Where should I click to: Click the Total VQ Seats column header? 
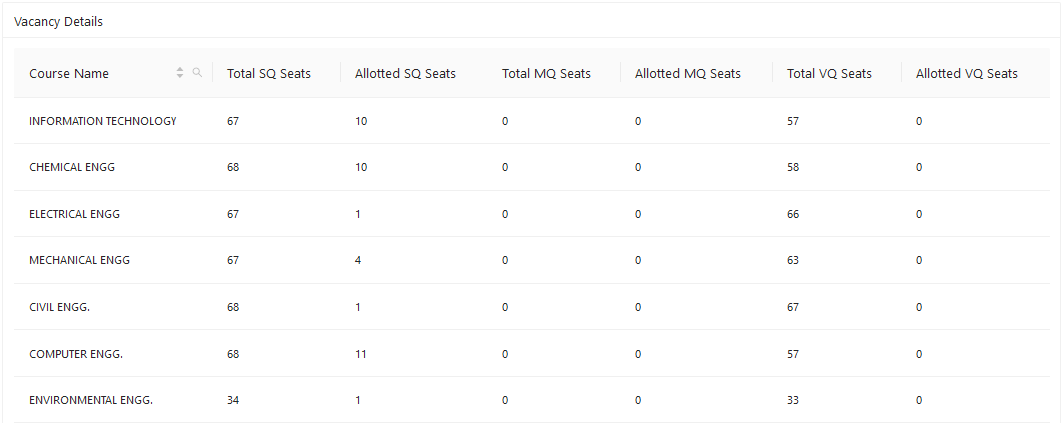click(x=829, y=73)
